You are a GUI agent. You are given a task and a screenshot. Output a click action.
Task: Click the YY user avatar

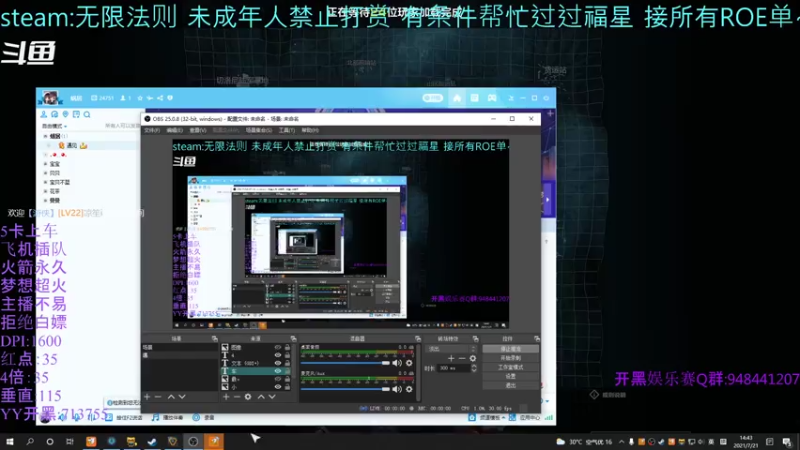click(50, 97)
